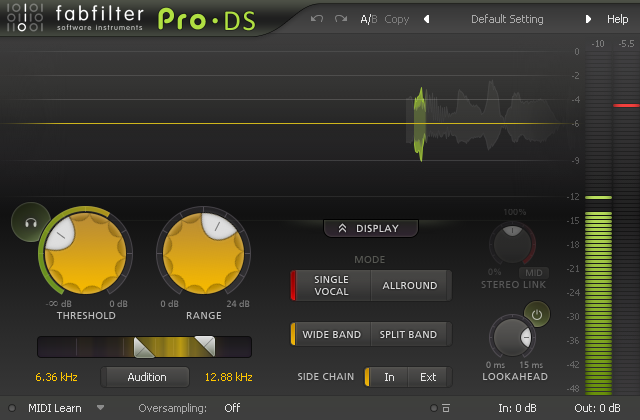Click the Out: 0 dB output level
Image resolution: width=640 pixels, height=420 pixels.
(x=597, y=408)
